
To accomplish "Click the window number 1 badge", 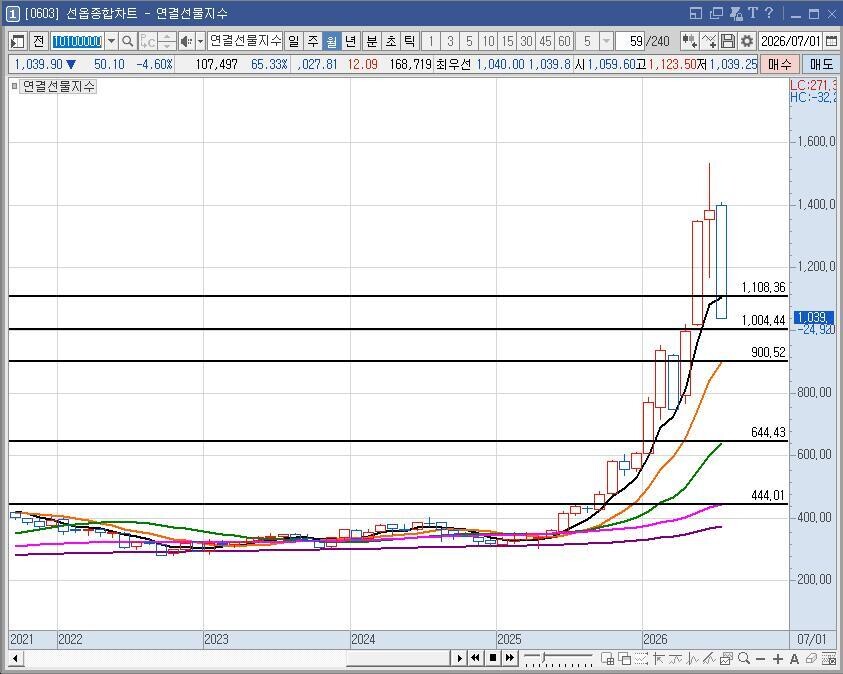I will click(x=13, y=14).
